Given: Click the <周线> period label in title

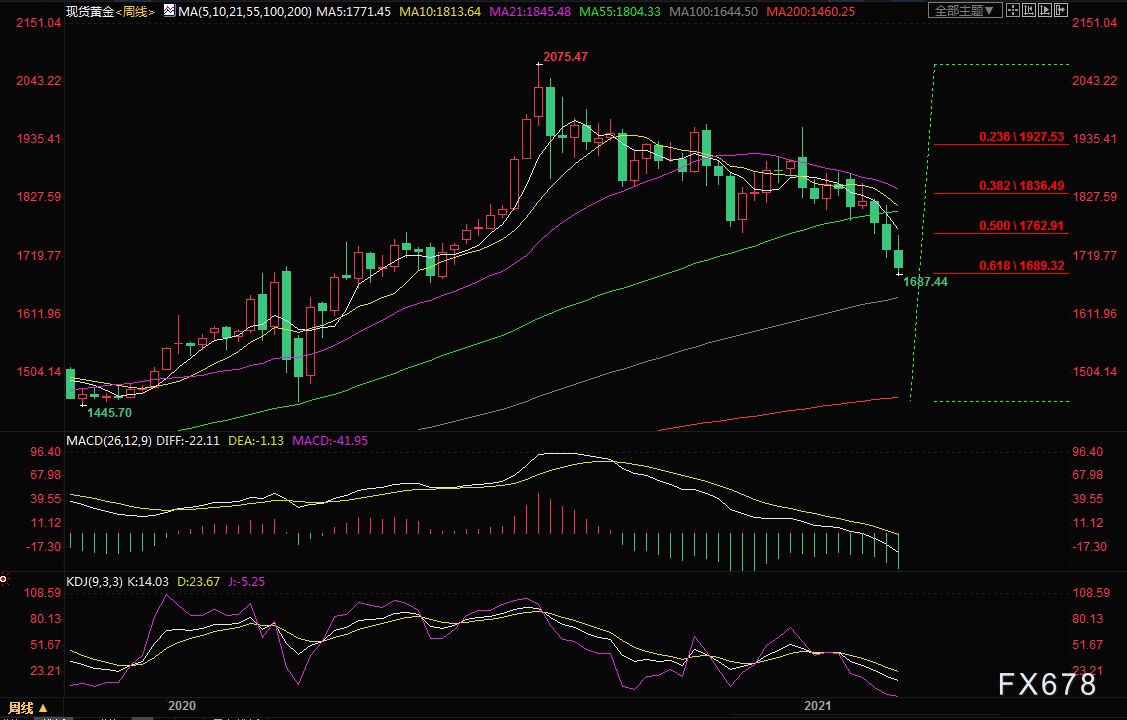Looking at the screenshot, I should tap(135, 11).
